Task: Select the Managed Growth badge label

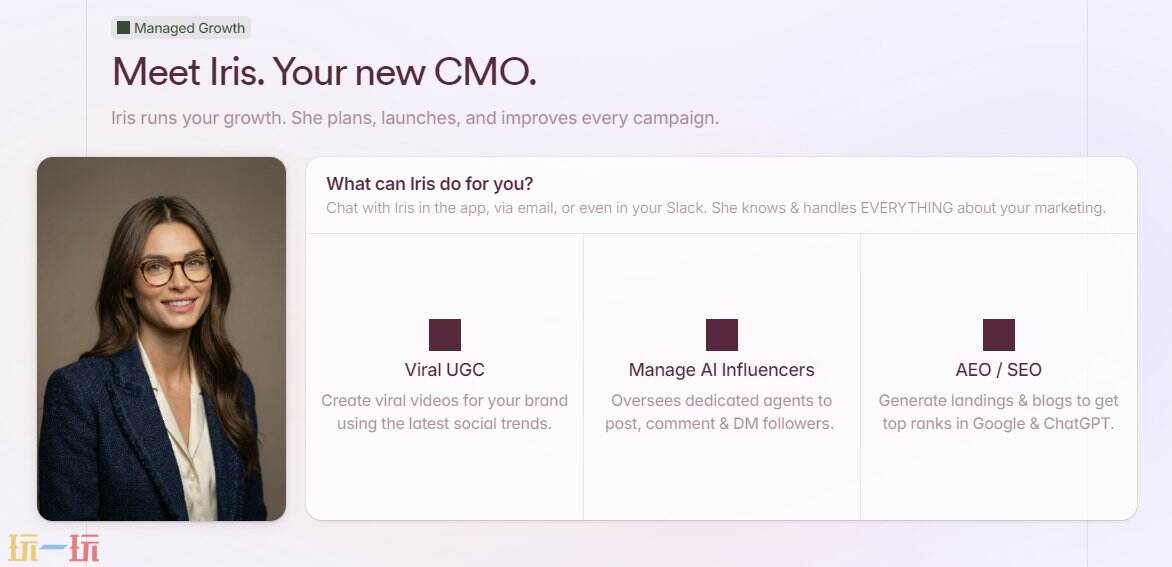Action: (189, 28)
